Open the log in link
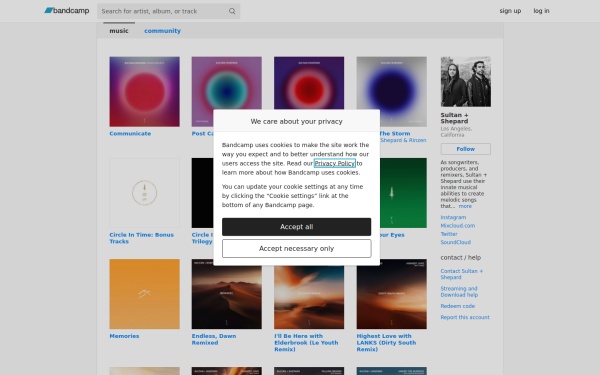Viewport: 600px width, 375px height. [541, 11]
